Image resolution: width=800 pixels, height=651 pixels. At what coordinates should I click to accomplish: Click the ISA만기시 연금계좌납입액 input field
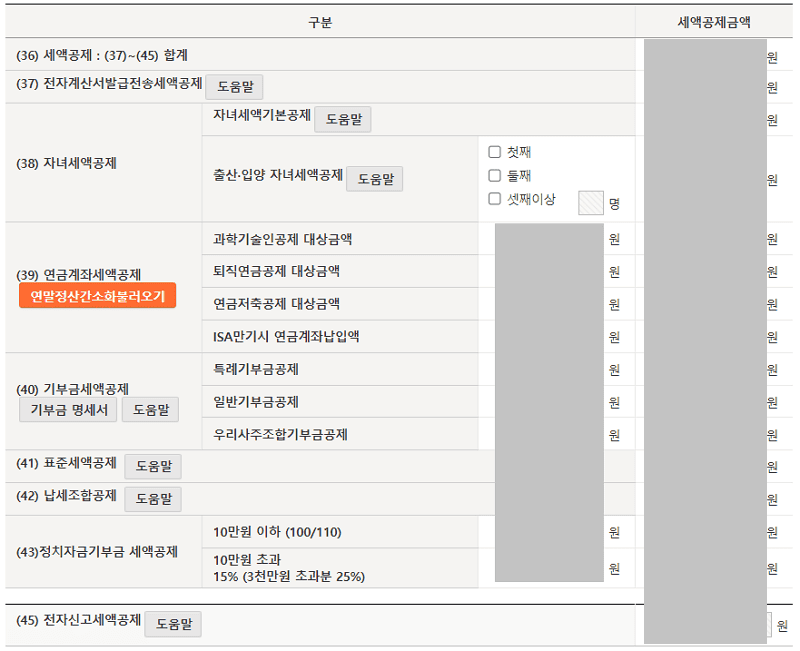(x=549, y=337)
